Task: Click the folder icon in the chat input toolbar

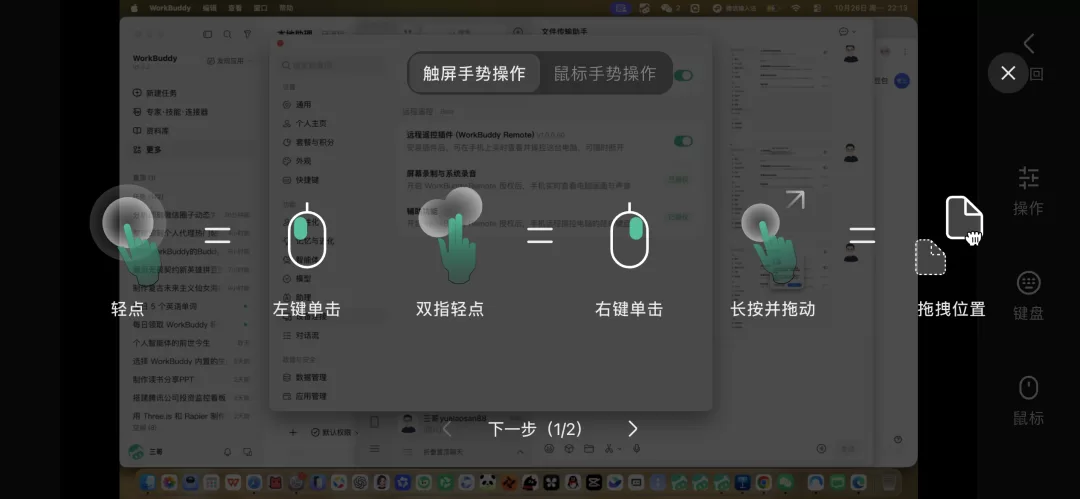Action: (x=589, y=449)
